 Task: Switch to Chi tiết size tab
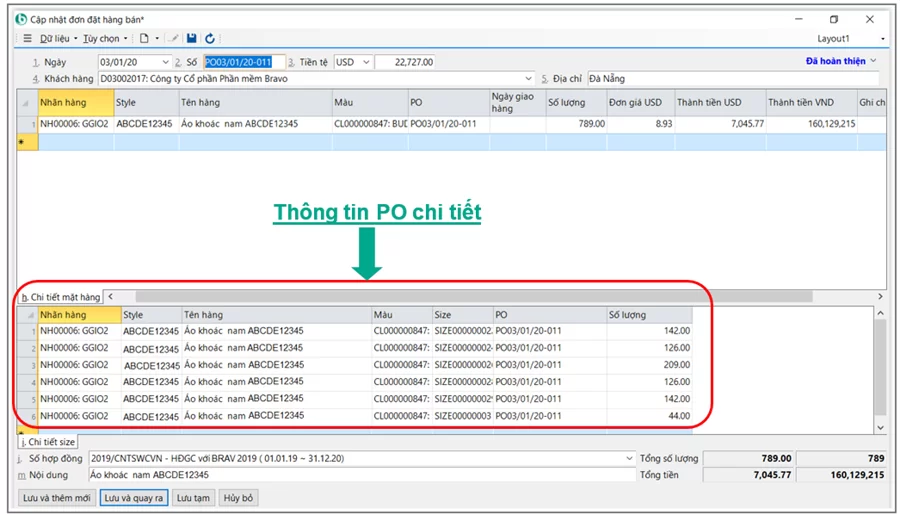click(48, 442)
